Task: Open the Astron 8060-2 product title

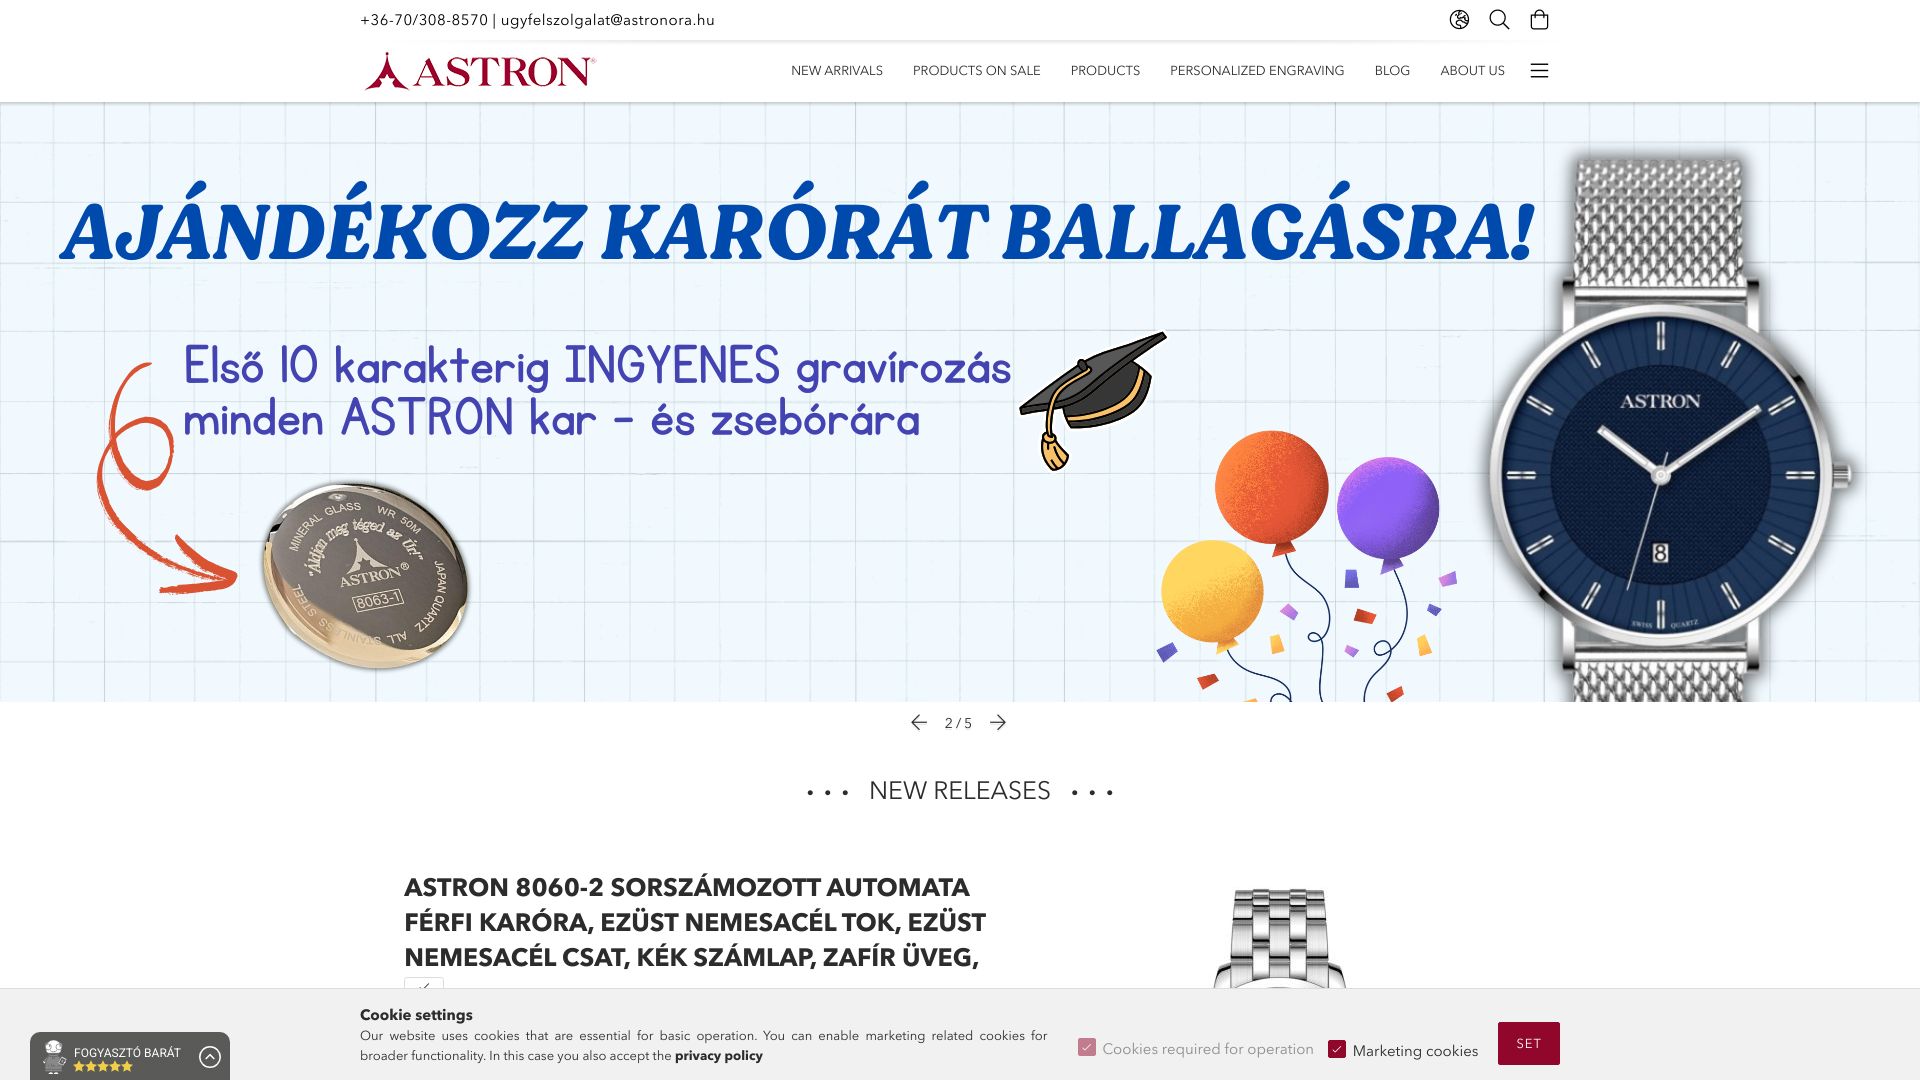Action: click(x=695, y=922)
